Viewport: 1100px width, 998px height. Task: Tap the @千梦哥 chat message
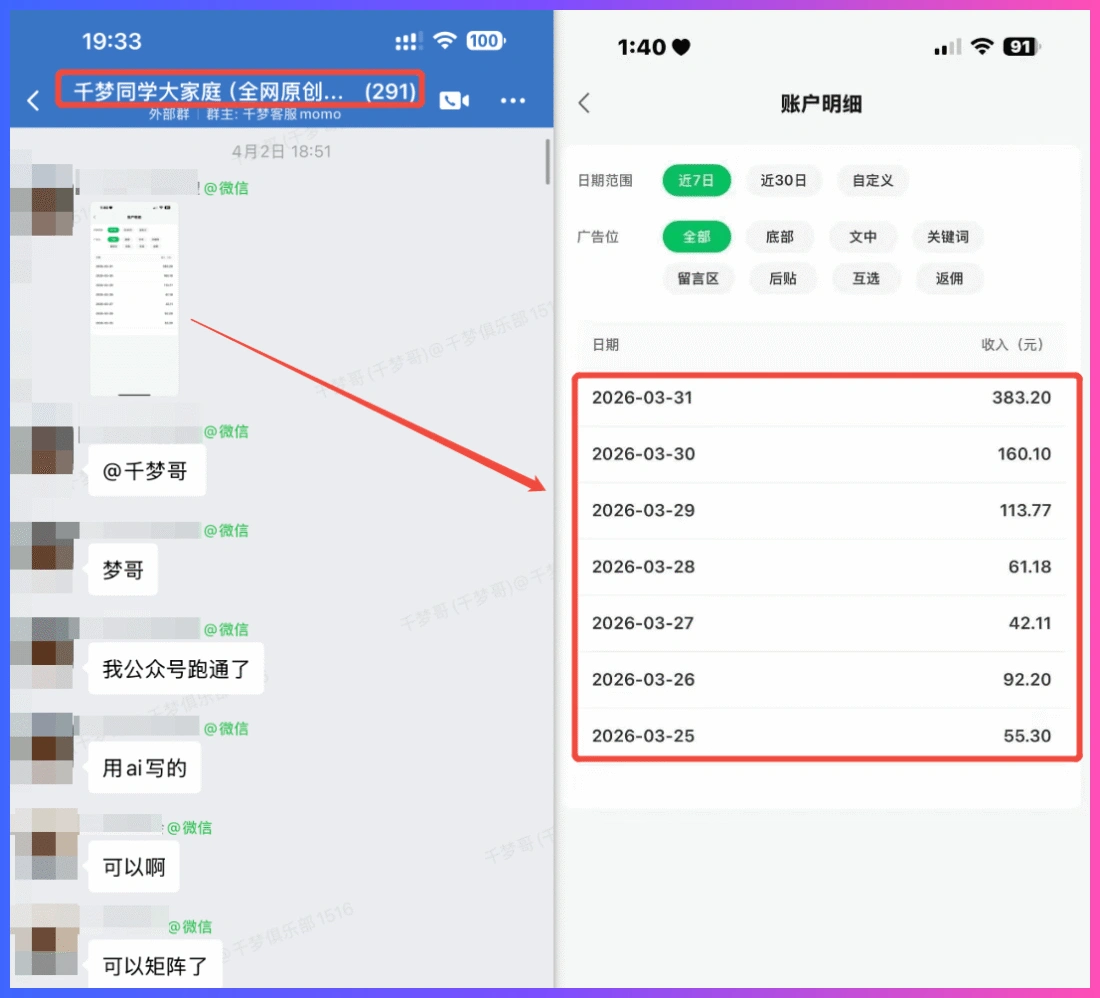pos(147,471)
